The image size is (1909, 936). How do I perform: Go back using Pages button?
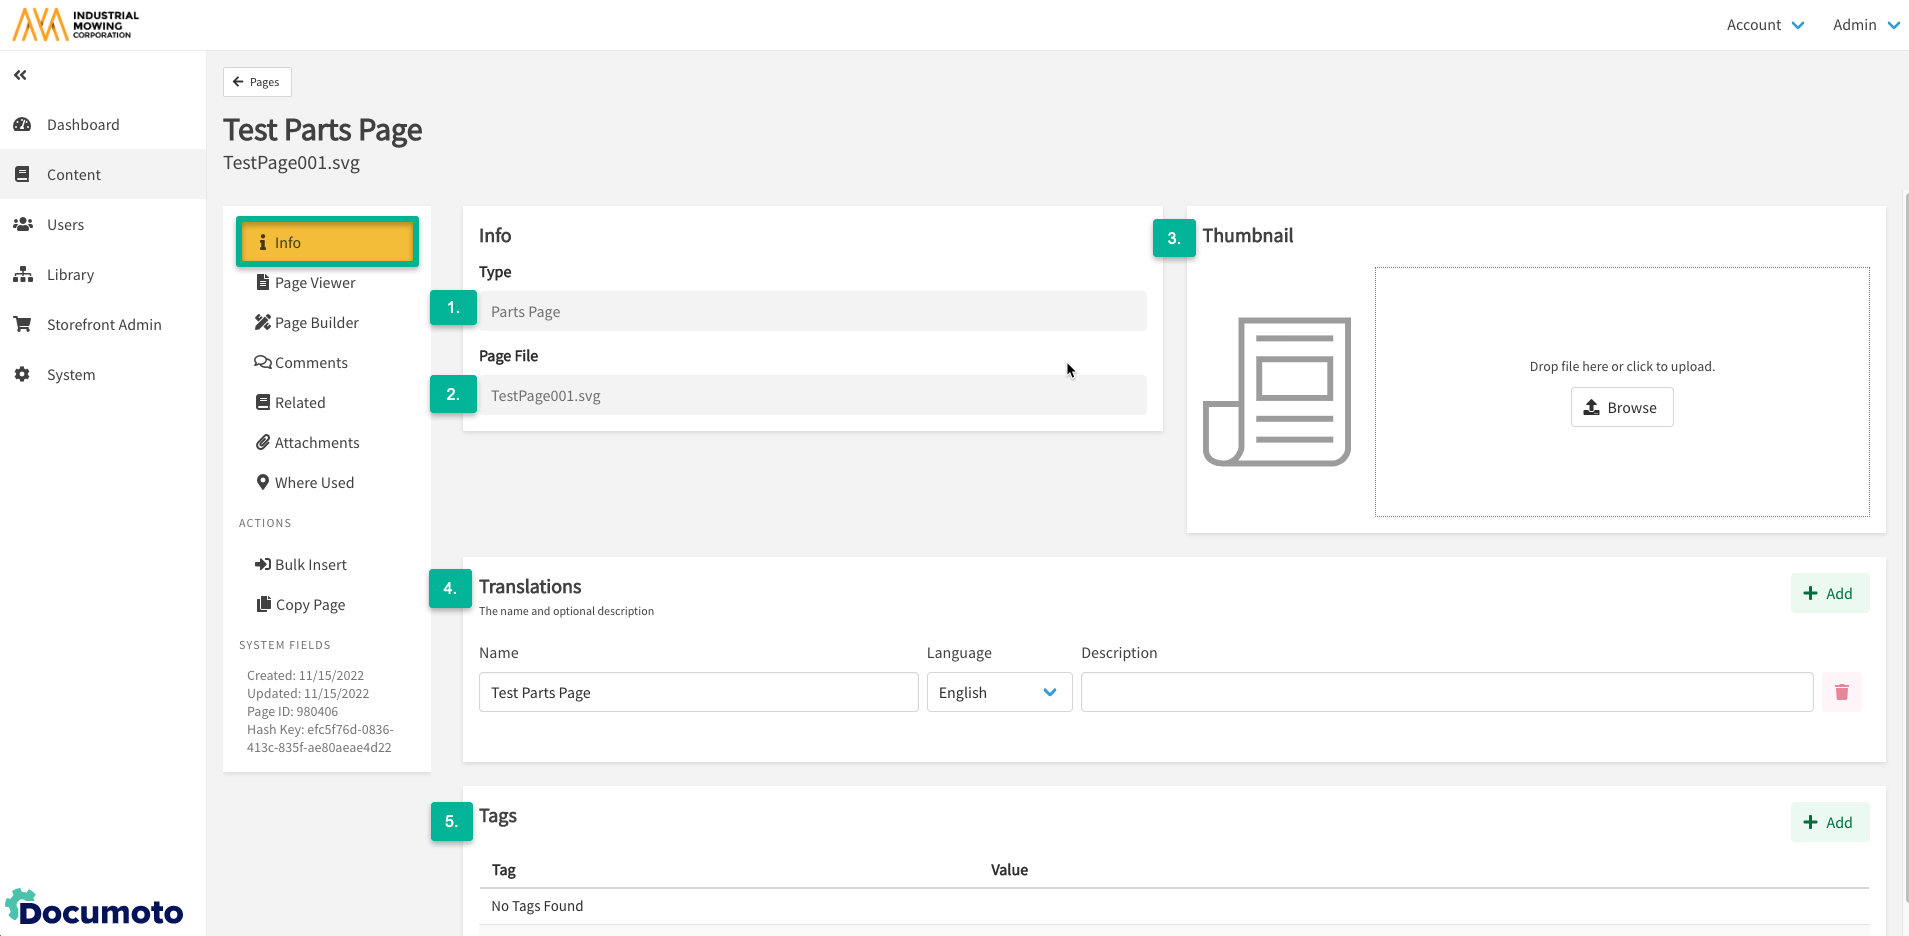pos(257,82)
